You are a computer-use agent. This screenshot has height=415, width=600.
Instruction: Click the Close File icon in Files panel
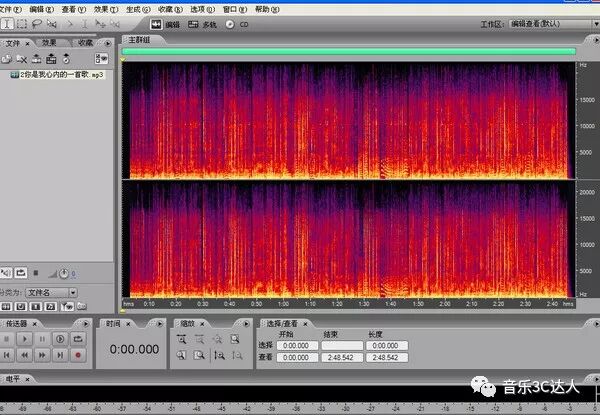pos(21,59)
